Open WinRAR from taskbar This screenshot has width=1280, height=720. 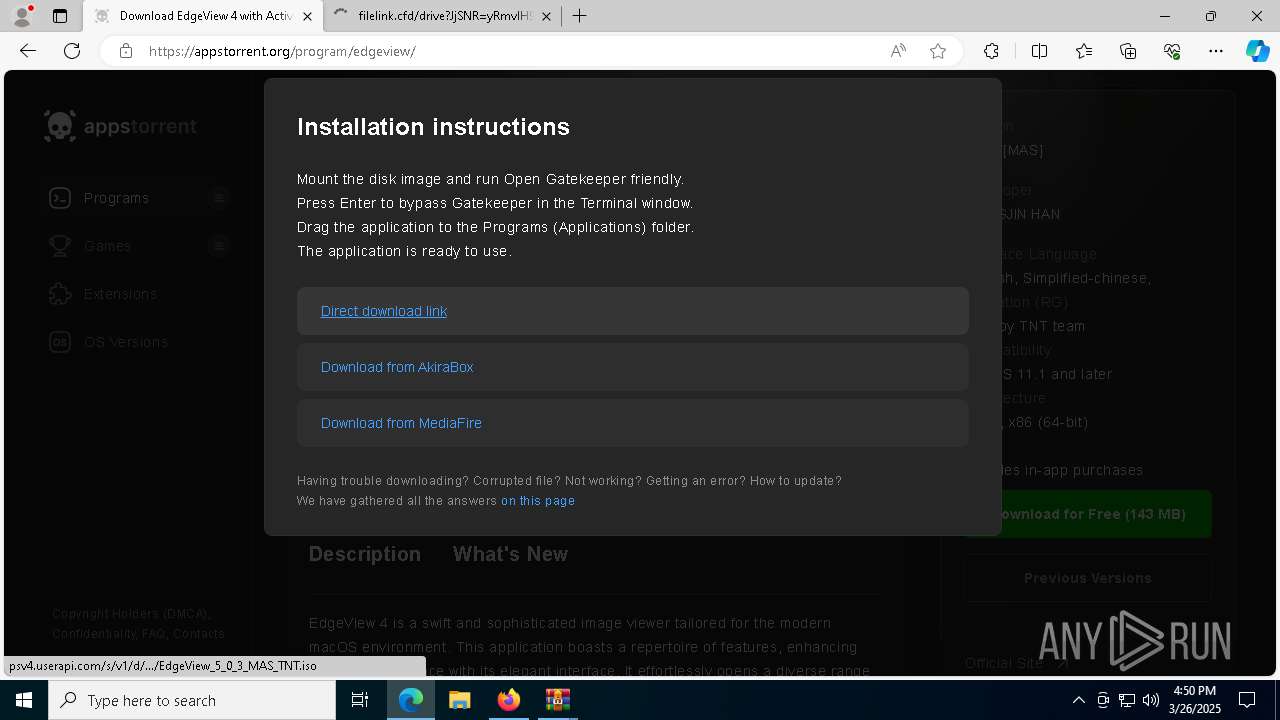coord(557,700)
